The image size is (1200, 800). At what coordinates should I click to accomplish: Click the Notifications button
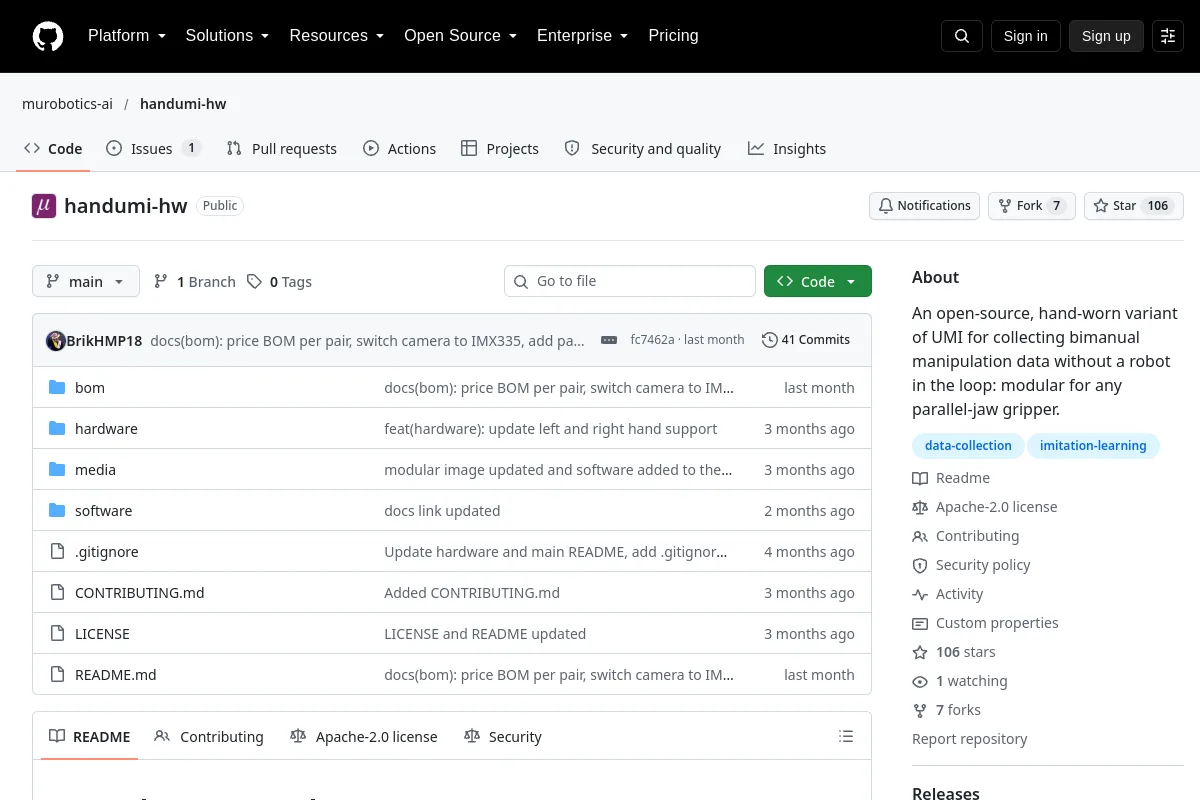point(924,206)
